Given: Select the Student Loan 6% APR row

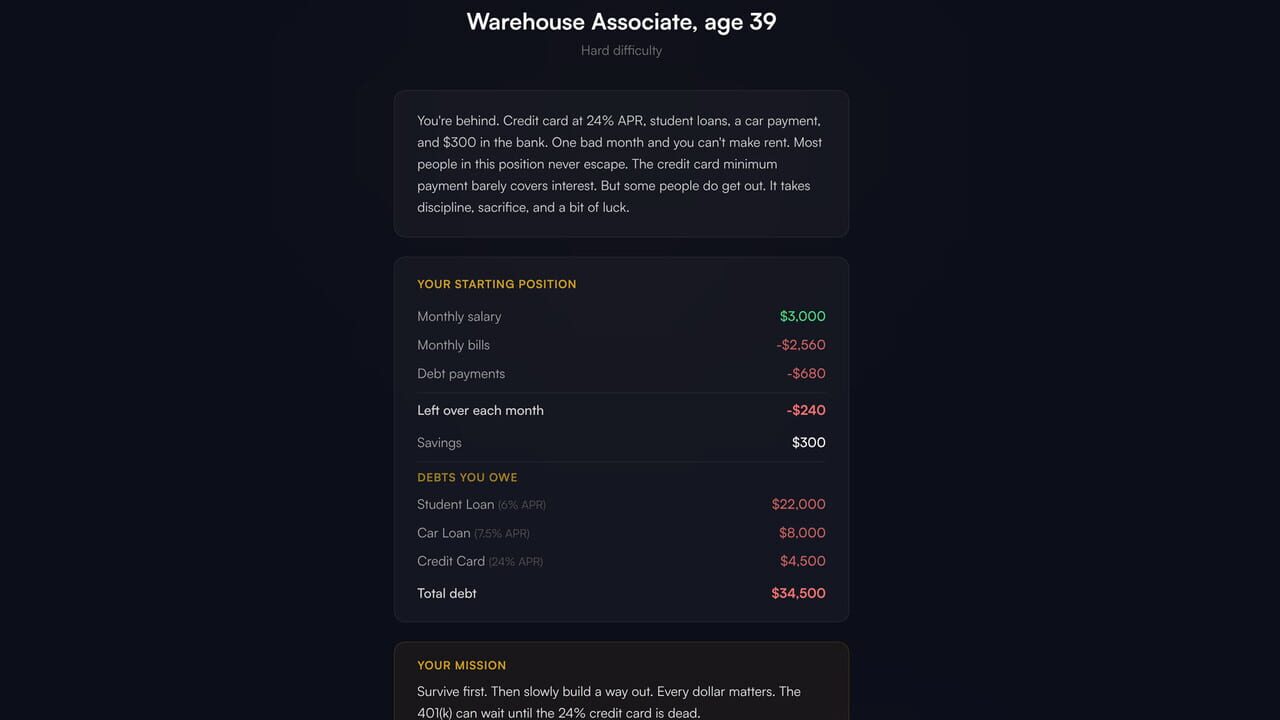Looking at the screenshot, I should coord(621,504).
